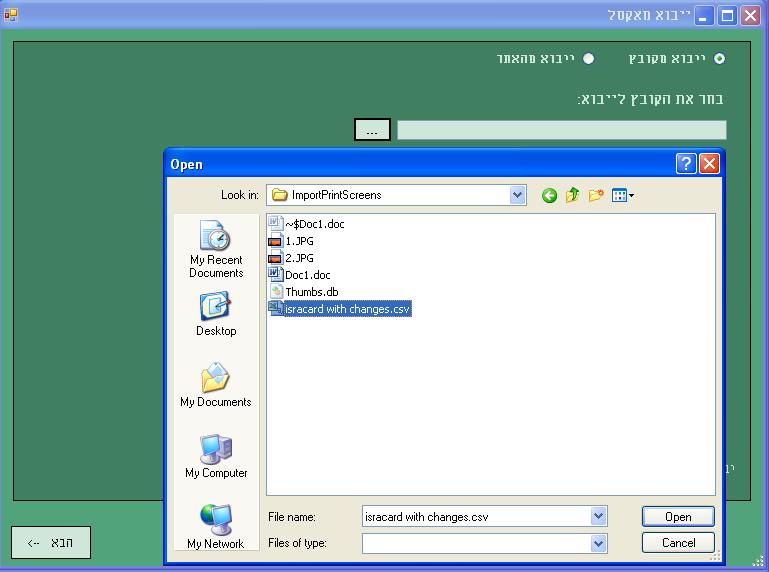The width and height of the screenshot is (769, 572).
Task: Click the application icon in title bar
Action: click(x=10, y=15)
